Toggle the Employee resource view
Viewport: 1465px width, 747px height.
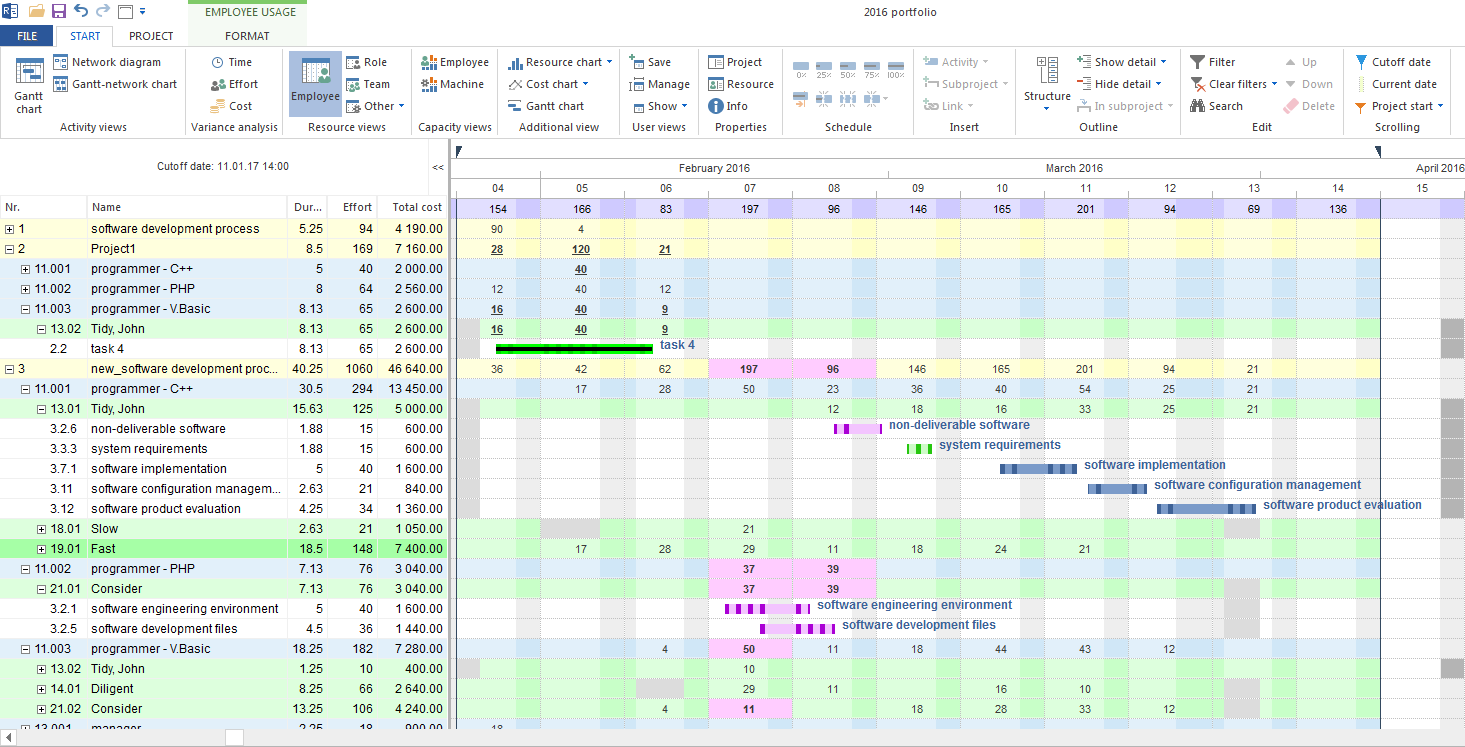[315, 85]
